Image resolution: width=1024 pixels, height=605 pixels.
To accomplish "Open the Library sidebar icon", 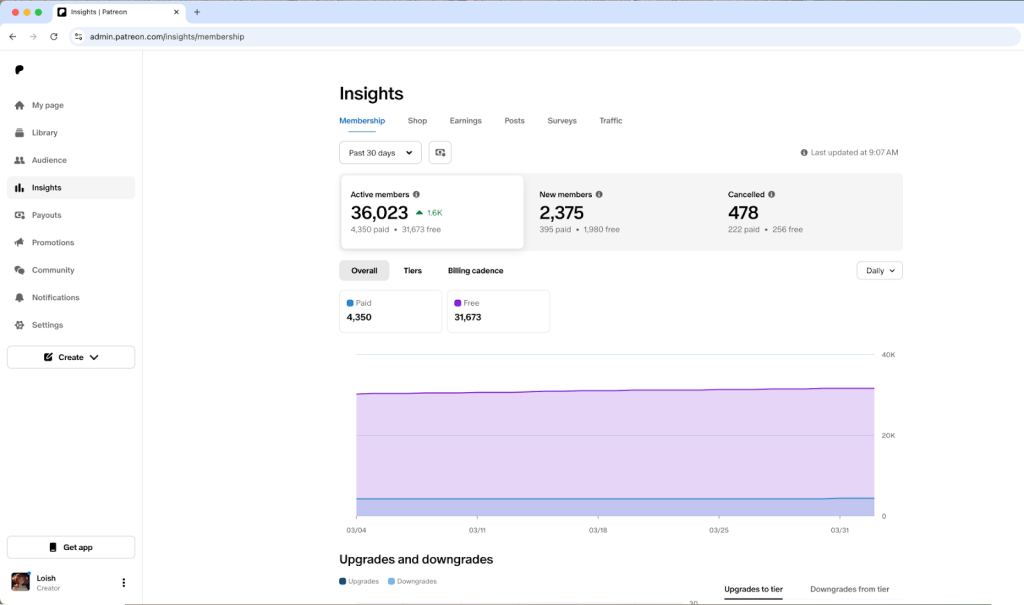I will pyautogui.click(x=20, y=133).
